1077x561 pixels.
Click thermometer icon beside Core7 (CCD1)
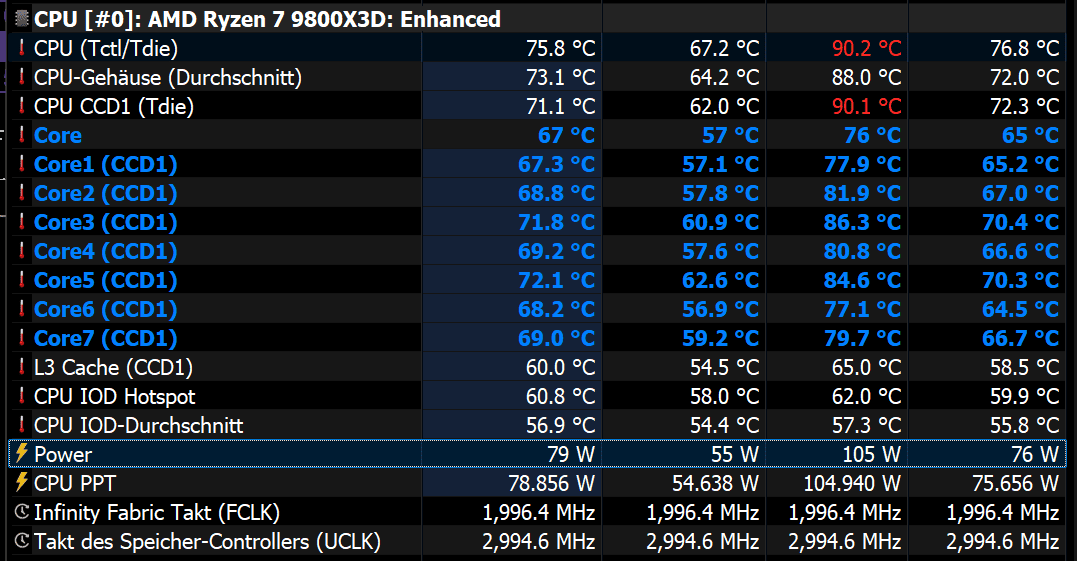(22, 338)
